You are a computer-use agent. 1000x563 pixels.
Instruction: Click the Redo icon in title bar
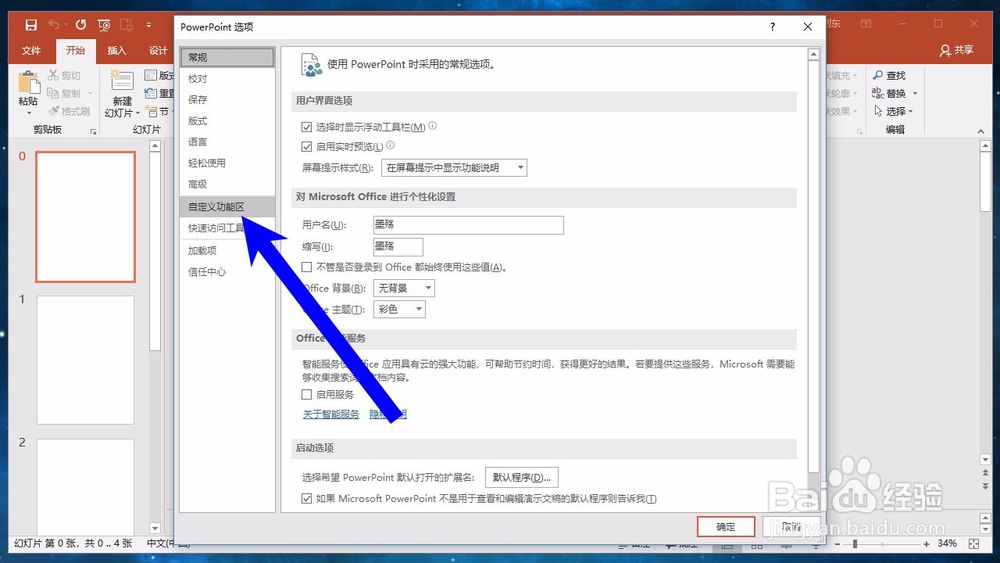pyautogui.click(x=80, y=25)
